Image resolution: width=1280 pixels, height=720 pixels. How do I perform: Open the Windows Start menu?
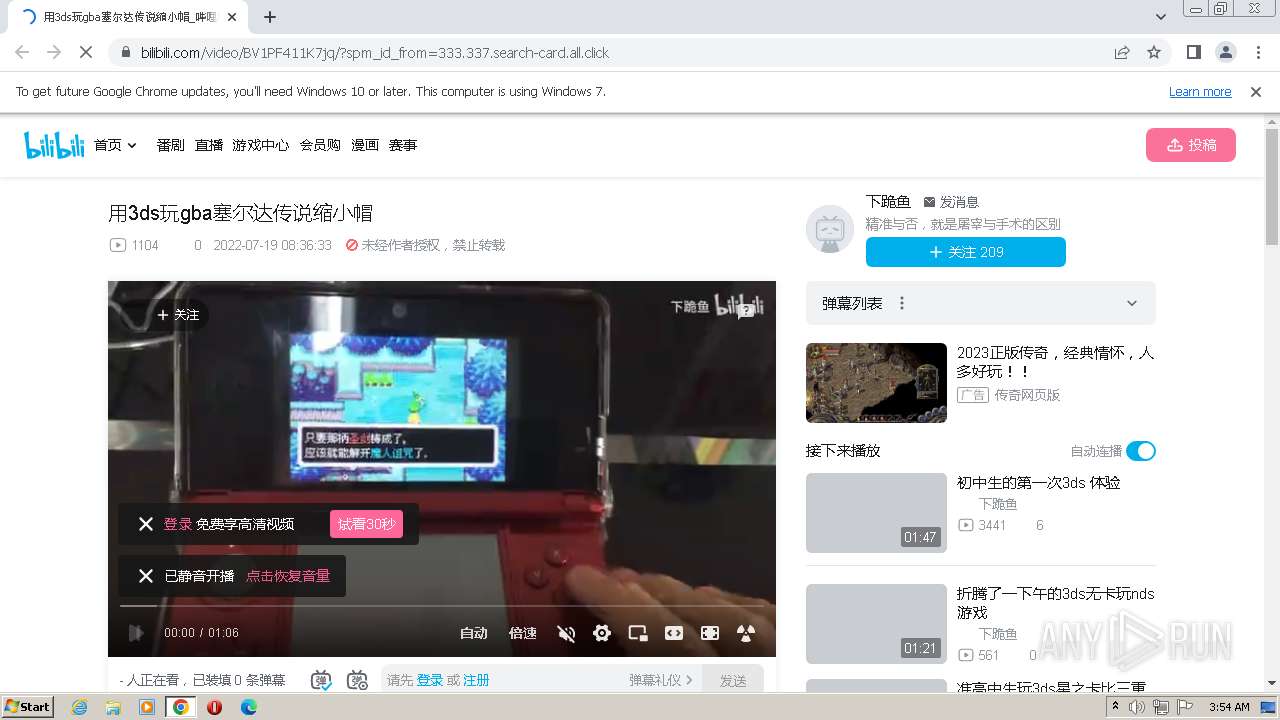27,706
